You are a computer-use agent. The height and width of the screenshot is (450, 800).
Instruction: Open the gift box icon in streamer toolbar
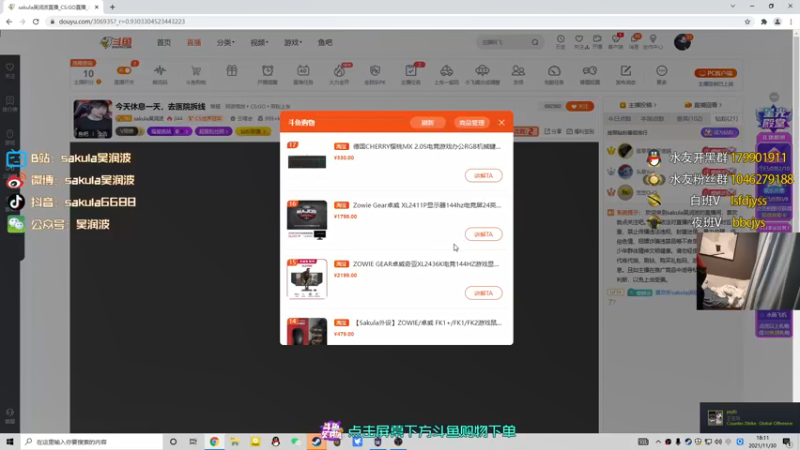(x=232, y=71)
